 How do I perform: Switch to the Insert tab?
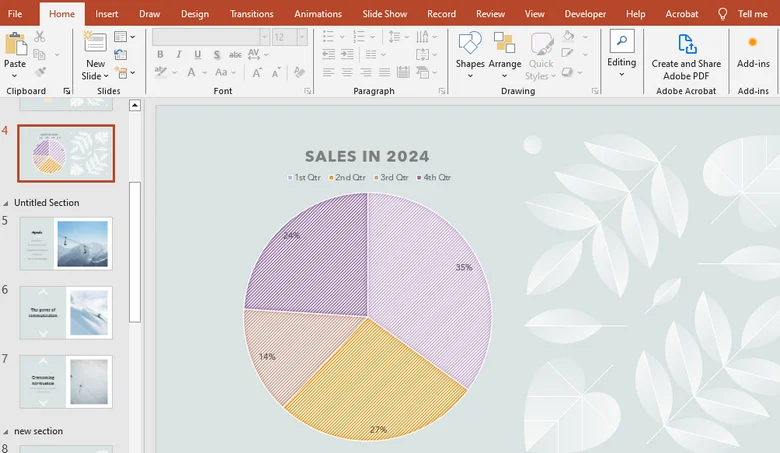coord(106,14)
